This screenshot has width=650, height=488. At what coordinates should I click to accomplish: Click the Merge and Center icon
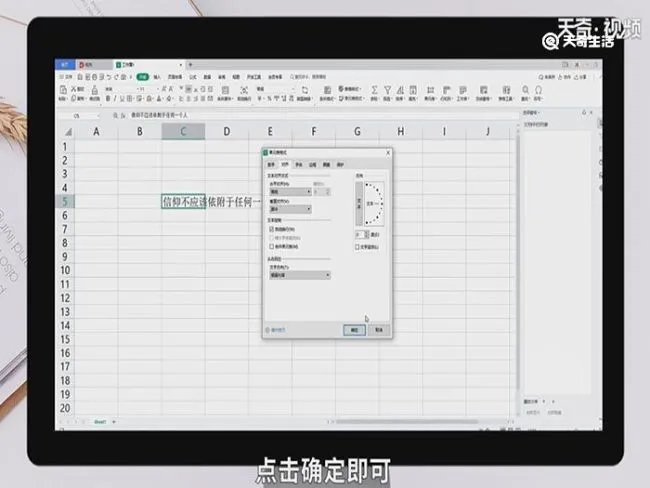(225, 90)
